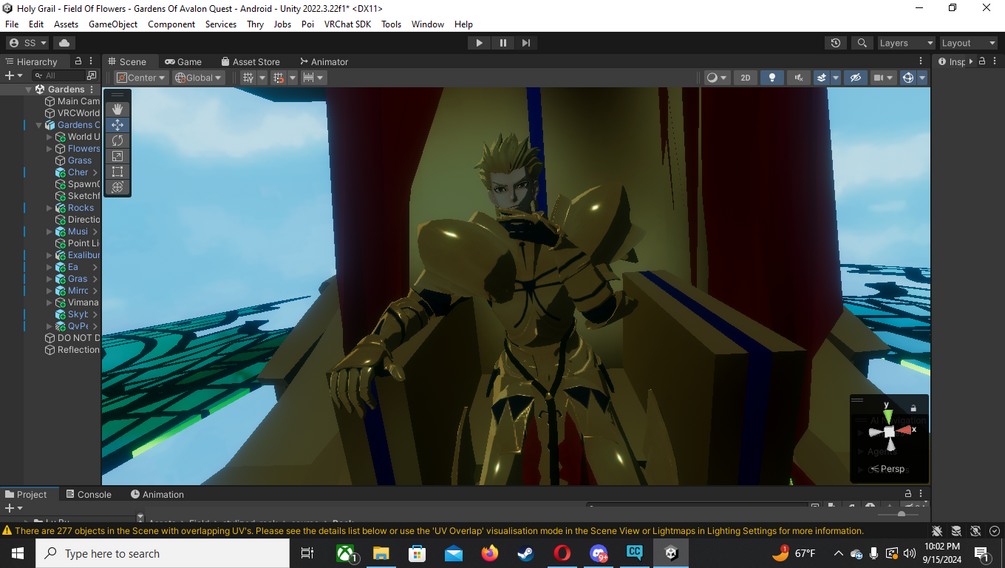Toggle hidden objects scene visibility
This screenshot has height=568, width=1005.
click(855, 78)
